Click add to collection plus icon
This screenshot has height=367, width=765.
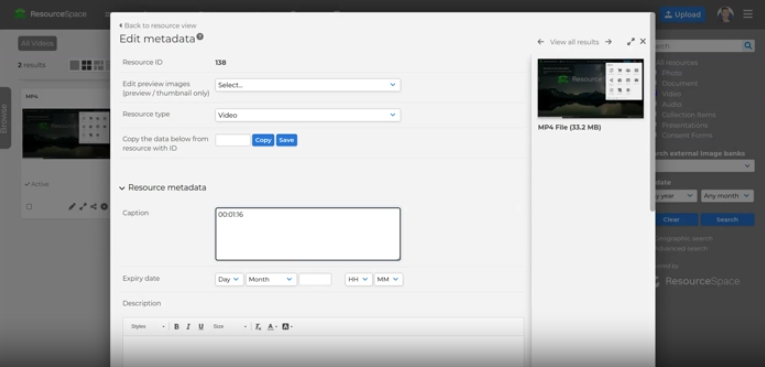104,206
